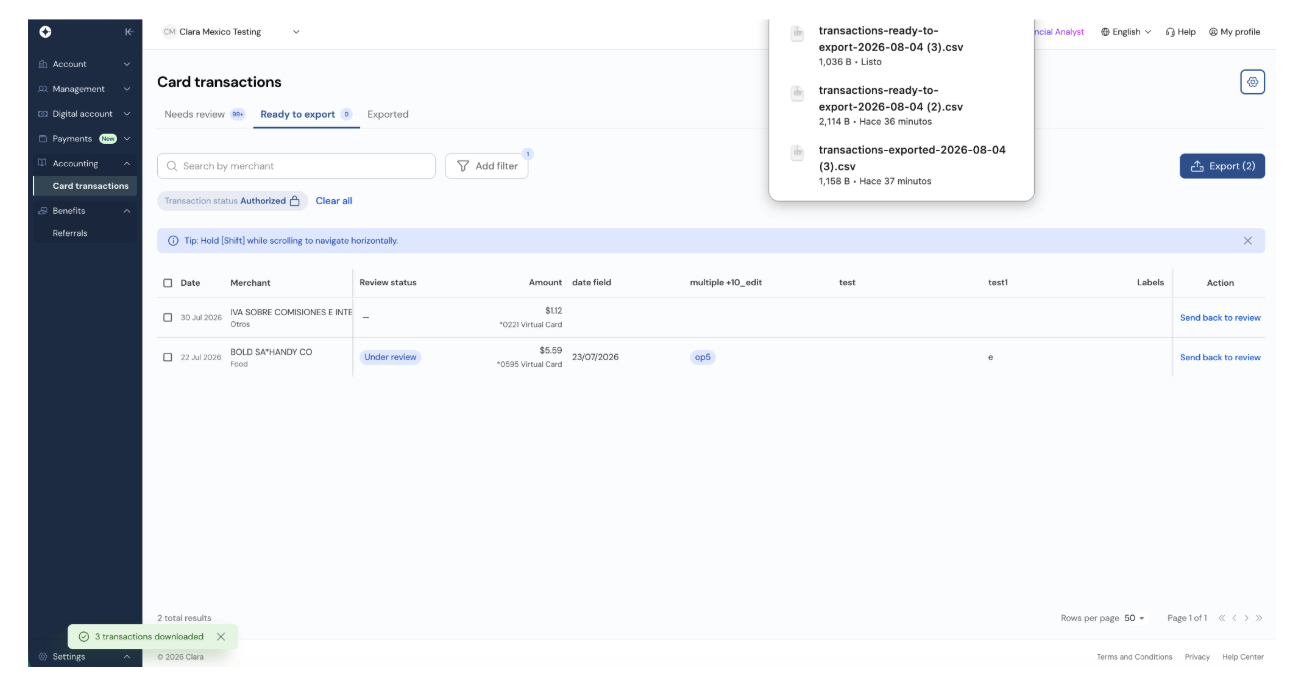Click the $5.59 amount cell
Screen dimensions: 1316x688
[x=550, y=350]
